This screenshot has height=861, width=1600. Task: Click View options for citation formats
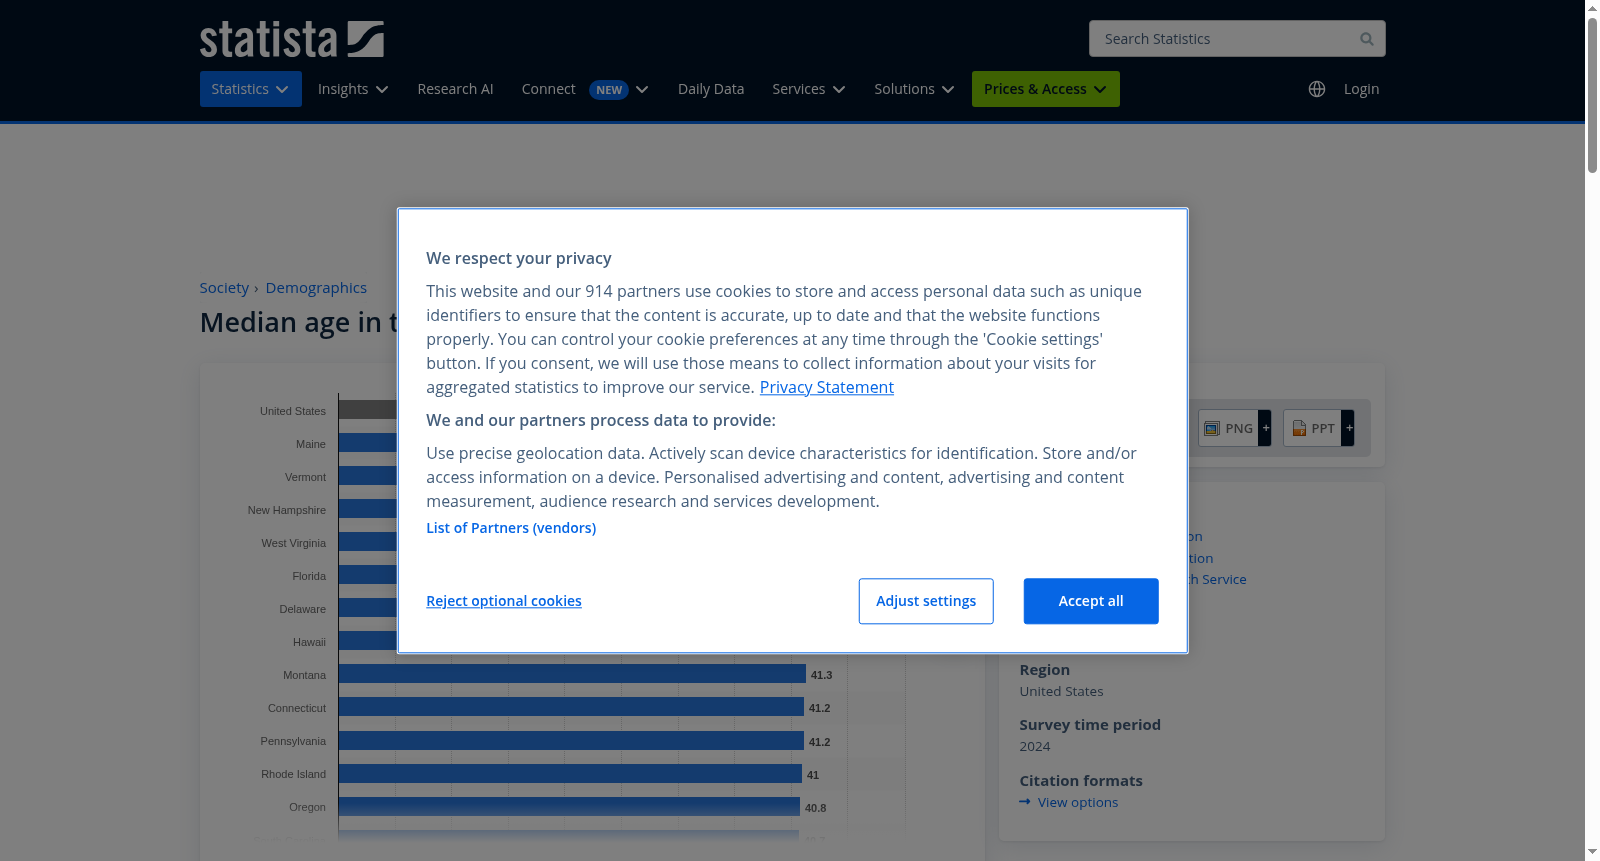(1078, 802)
